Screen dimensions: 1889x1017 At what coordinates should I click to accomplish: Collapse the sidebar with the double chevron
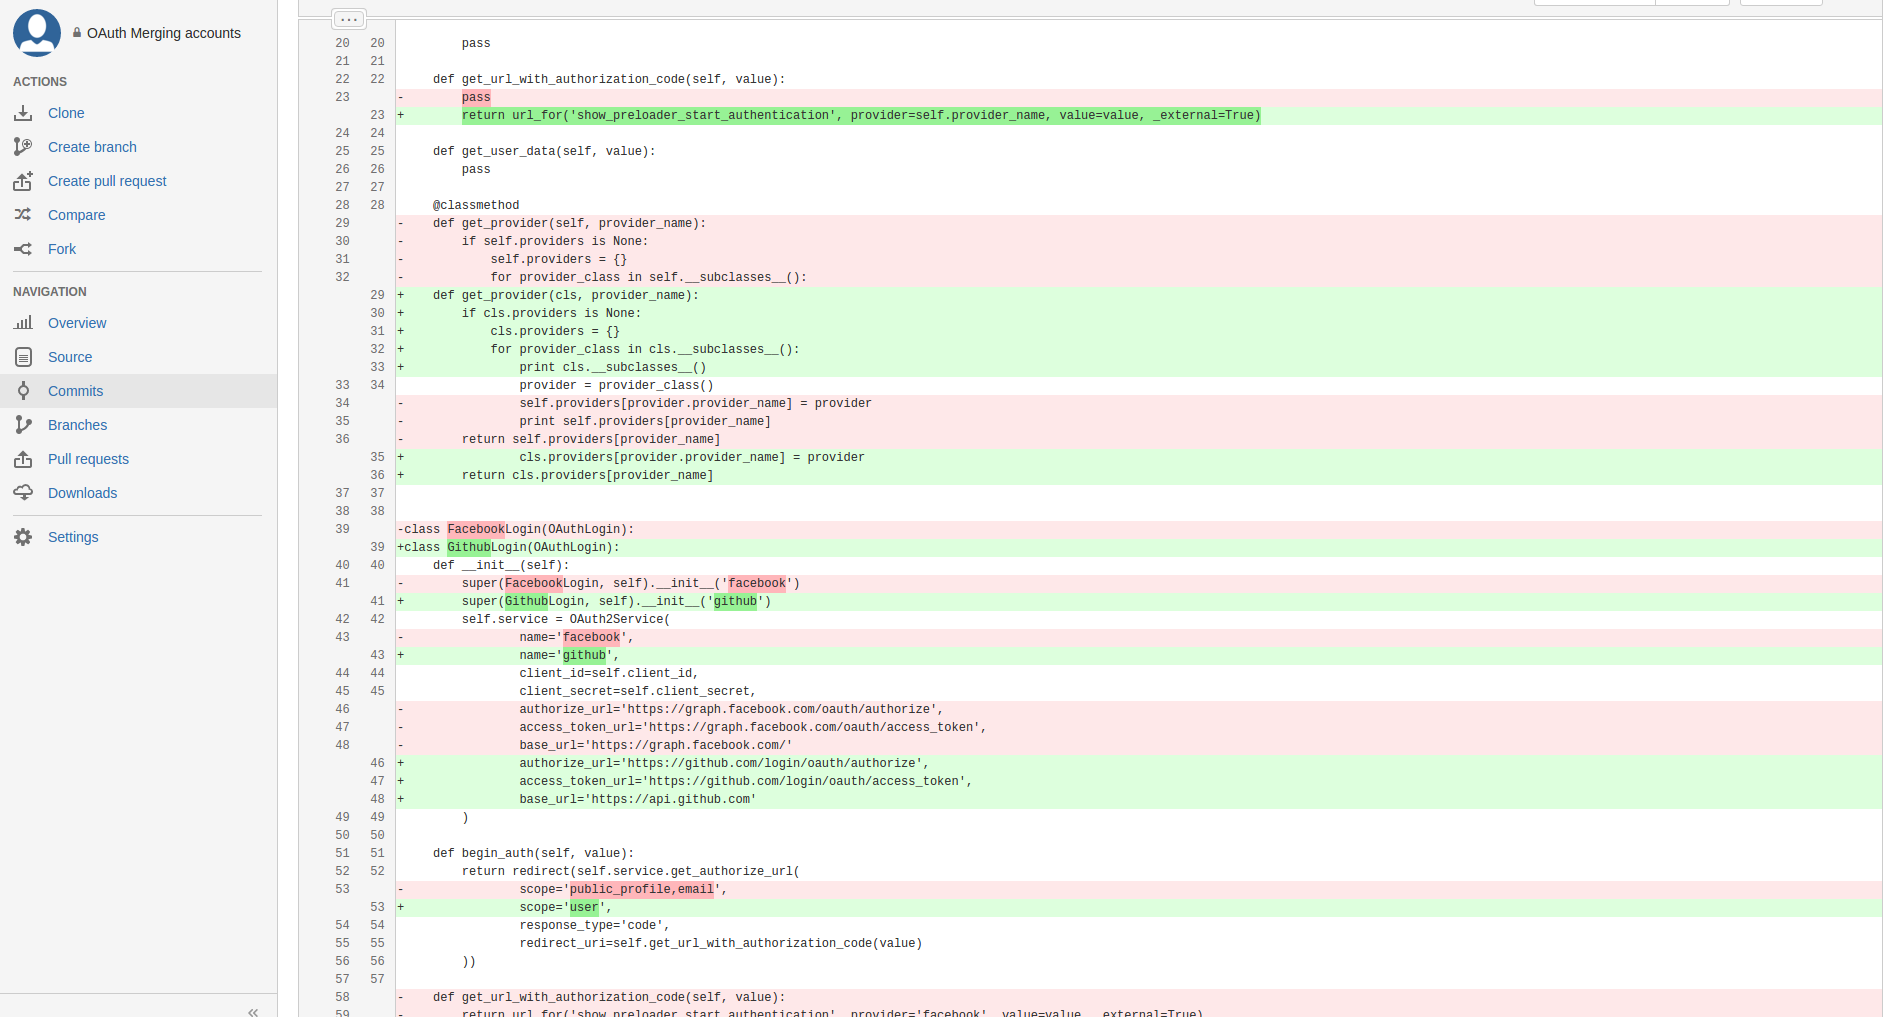coord(253,1011)
